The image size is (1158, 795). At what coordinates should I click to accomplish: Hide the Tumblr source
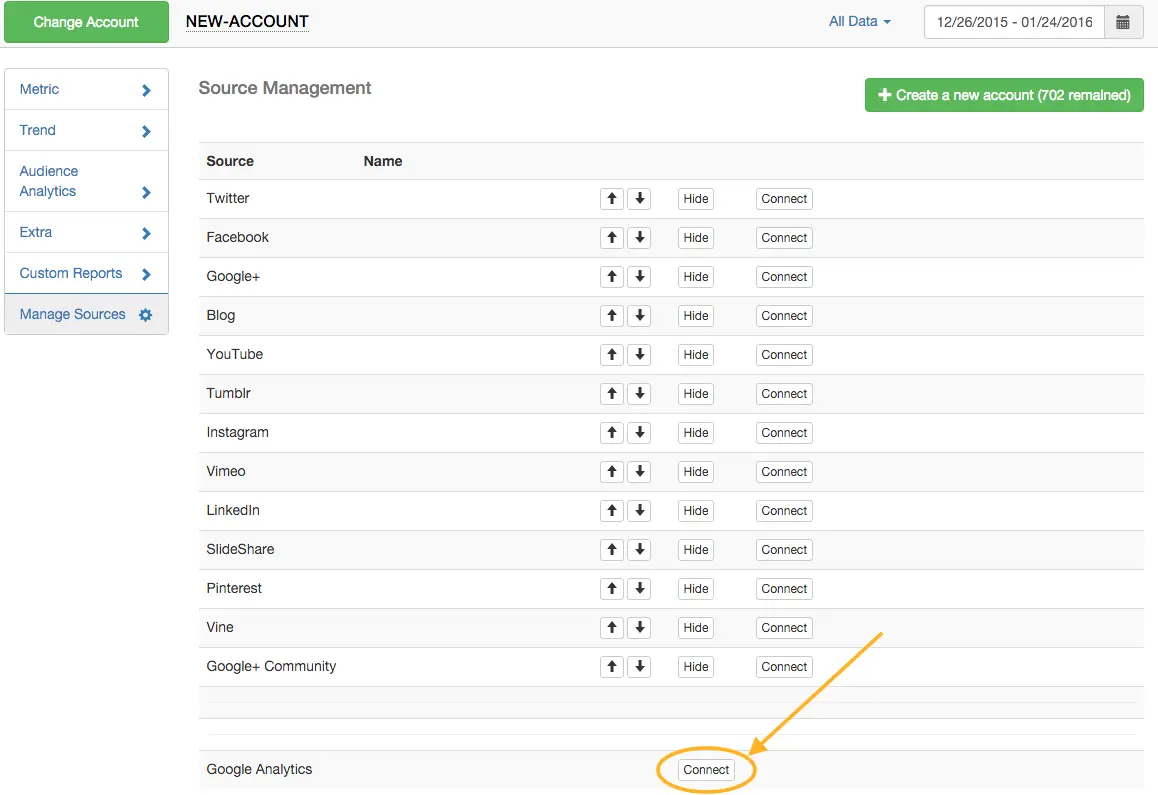point(696,394)
